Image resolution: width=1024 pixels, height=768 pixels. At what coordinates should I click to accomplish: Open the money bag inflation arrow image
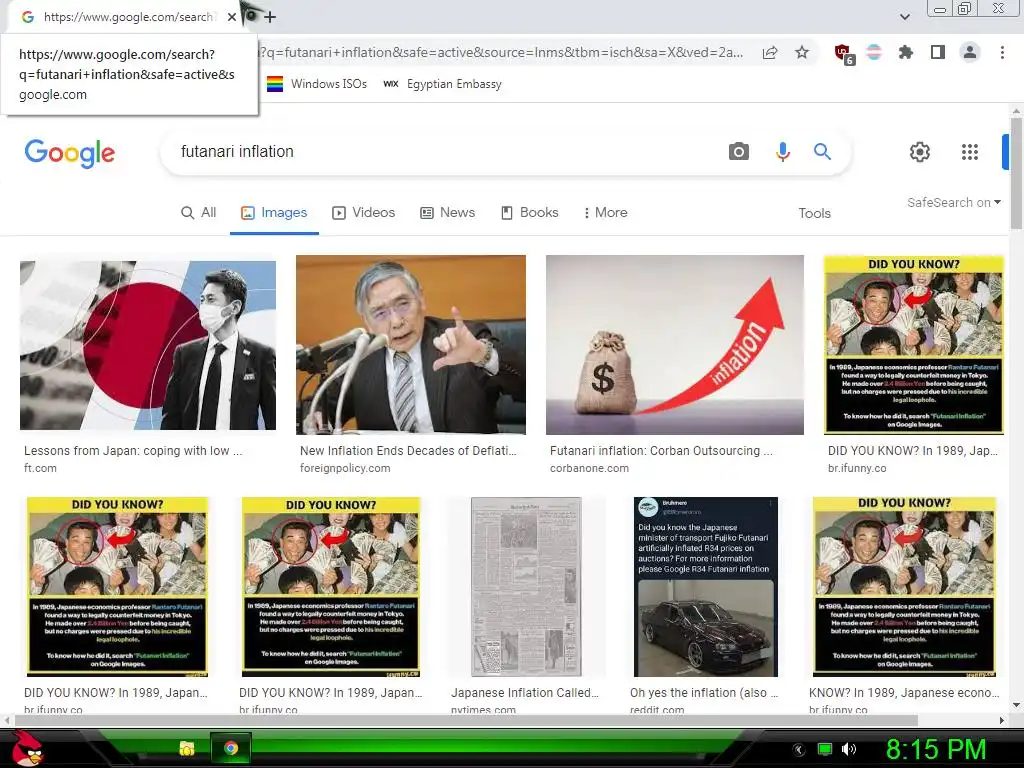tap(675, 344)
